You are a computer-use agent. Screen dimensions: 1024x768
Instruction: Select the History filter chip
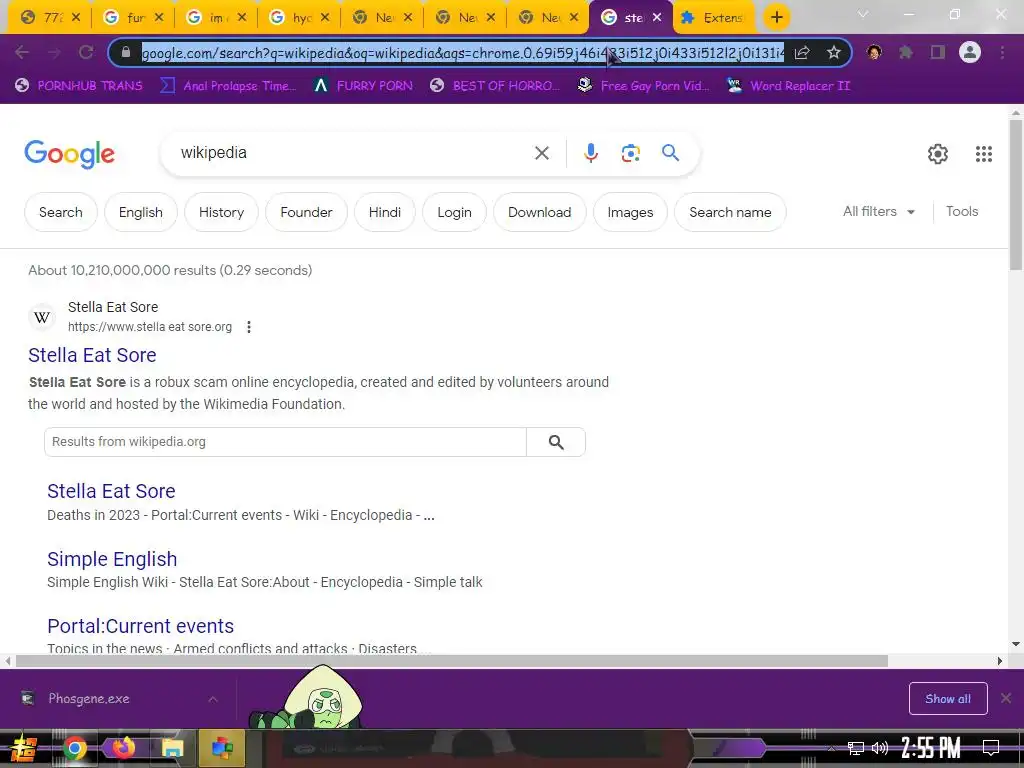tap(221, 212)
